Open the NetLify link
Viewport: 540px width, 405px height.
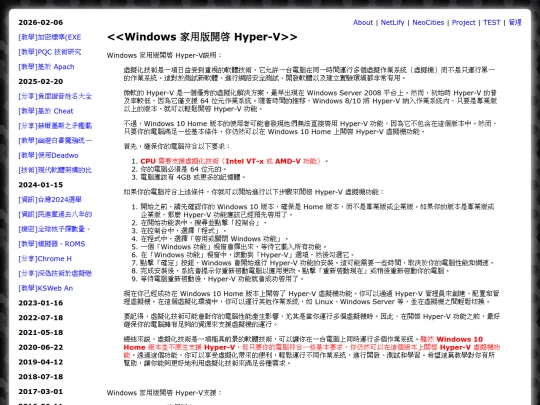click(x=392, y=22)
